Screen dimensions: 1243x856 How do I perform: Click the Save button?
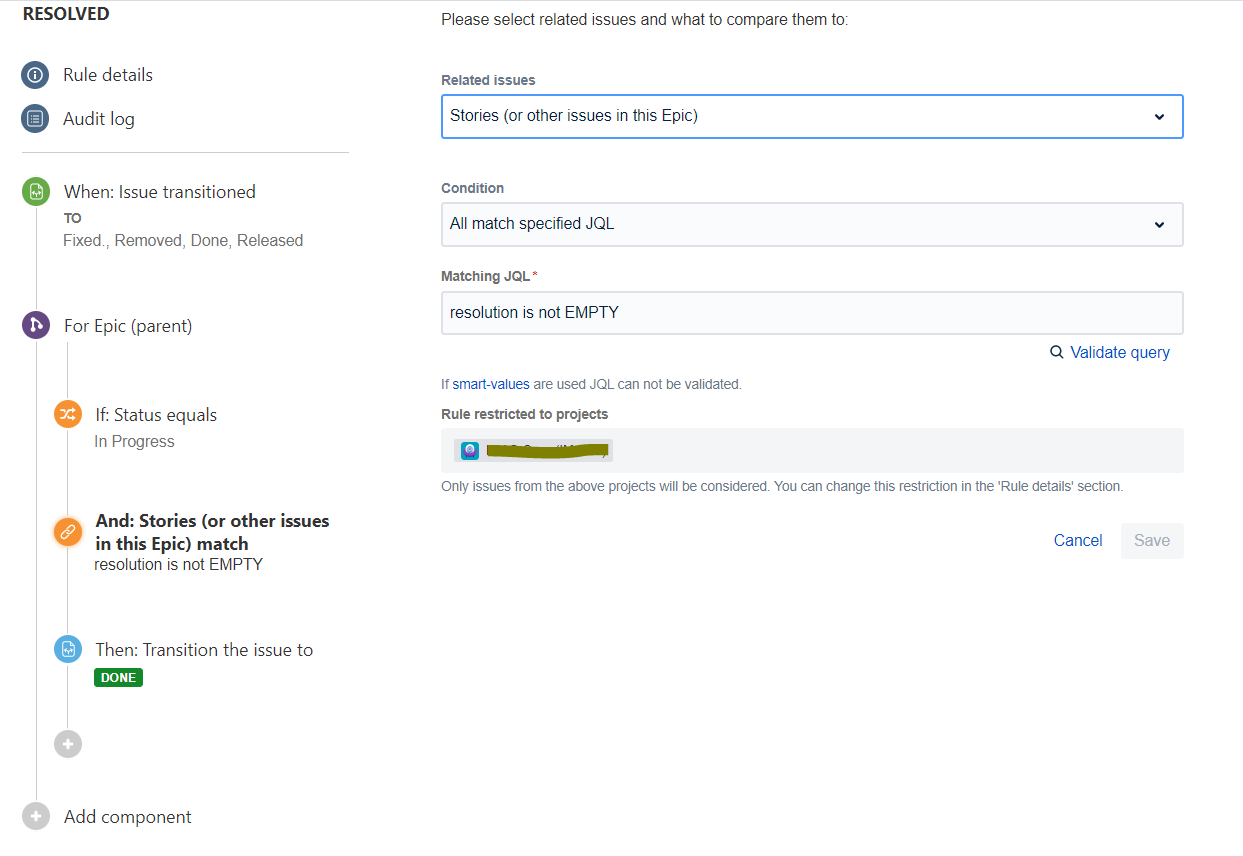point(1152,540)
